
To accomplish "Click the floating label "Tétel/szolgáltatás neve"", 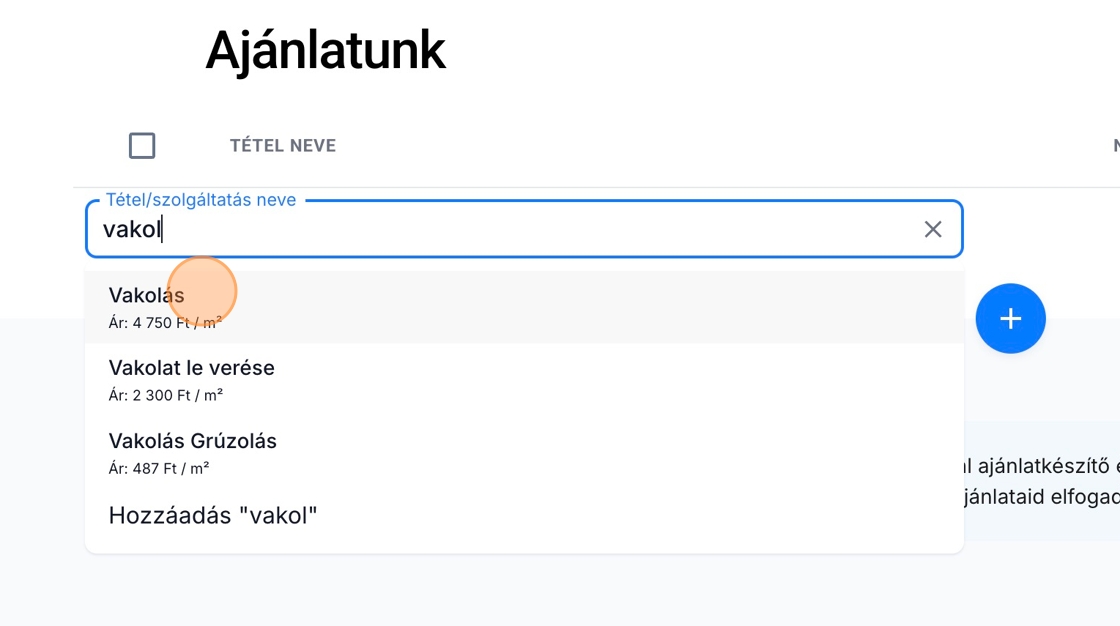I will 201,200.
